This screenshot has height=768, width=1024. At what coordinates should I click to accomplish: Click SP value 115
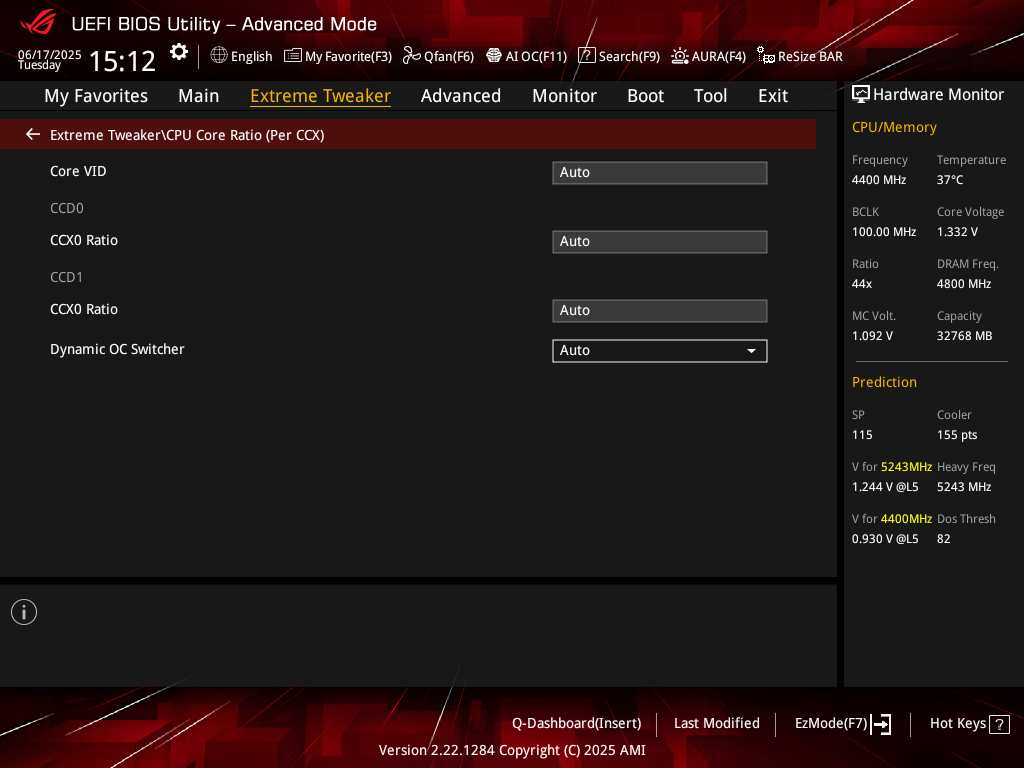point(861,435)
